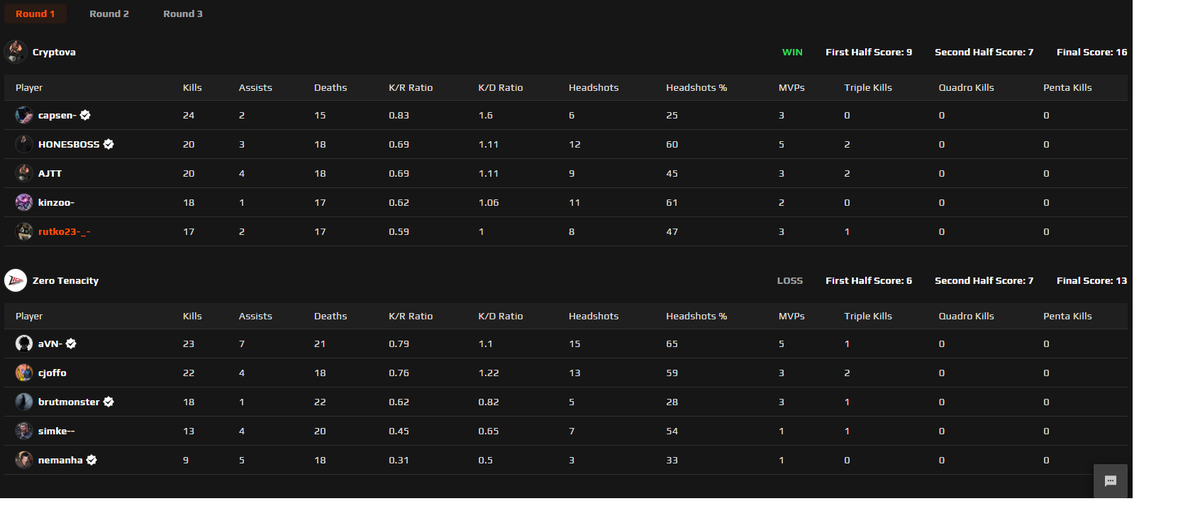Screen dimensions: 1200x506
Task: Click capsen- kills value 24
Action: click(x=188, y=116)
